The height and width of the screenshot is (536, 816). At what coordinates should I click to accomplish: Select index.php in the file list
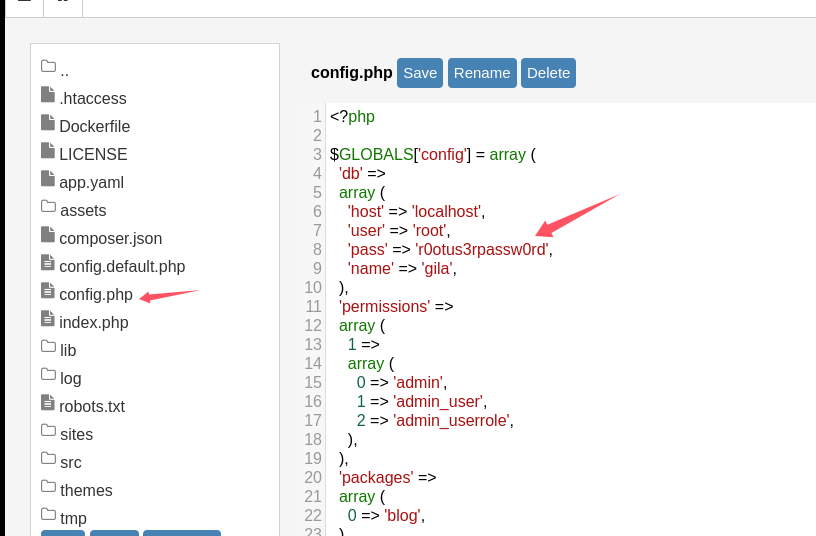pos(93,323)
